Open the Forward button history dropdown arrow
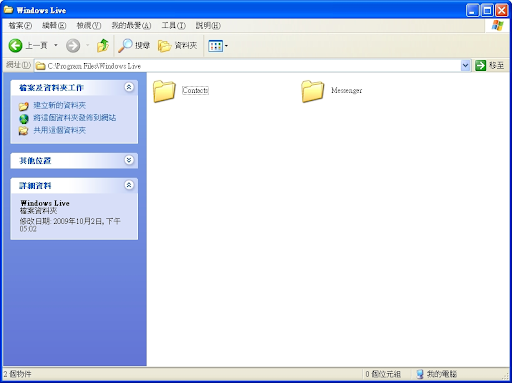The width and height of the screenshot is (512, 383). point(88,45)
